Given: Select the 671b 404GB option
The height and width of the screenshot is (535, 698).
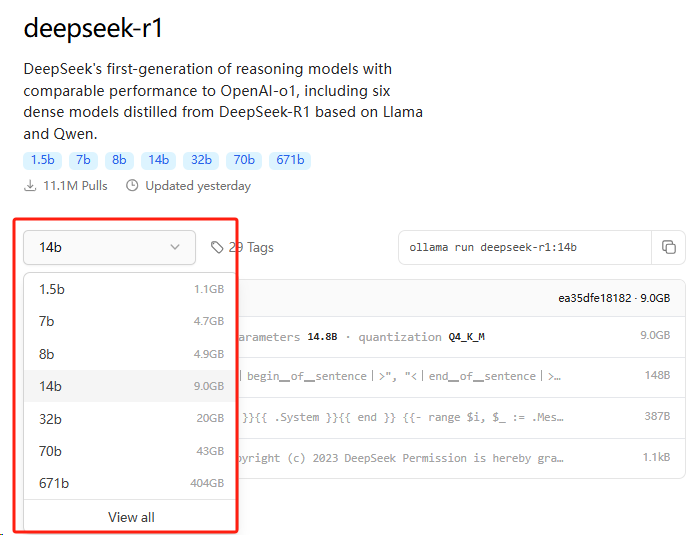Looking at the screenshot, I should tap(130, 484).
